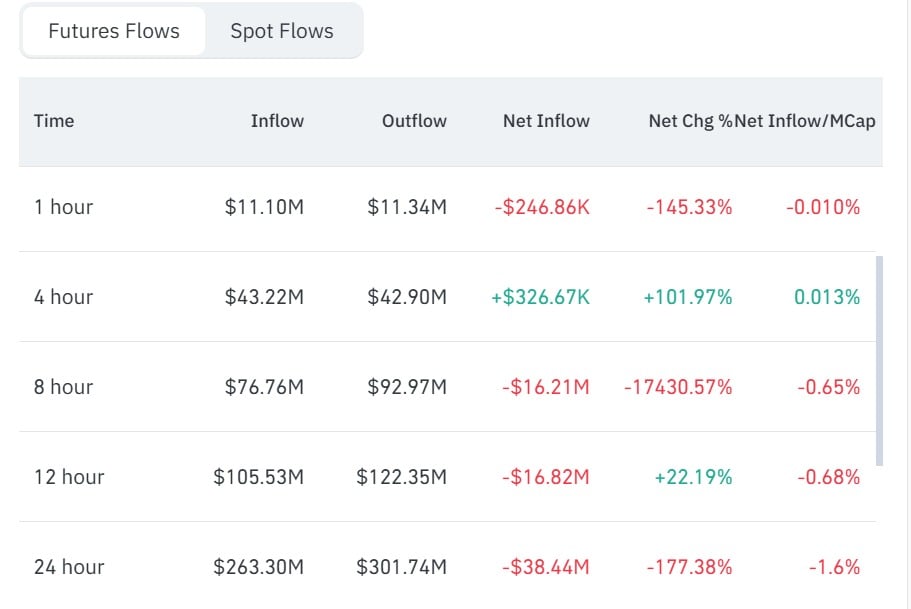The height and width of the screenshot is (609, 911).
Task: Click the $105.53M inflow value
Action: 259,477
